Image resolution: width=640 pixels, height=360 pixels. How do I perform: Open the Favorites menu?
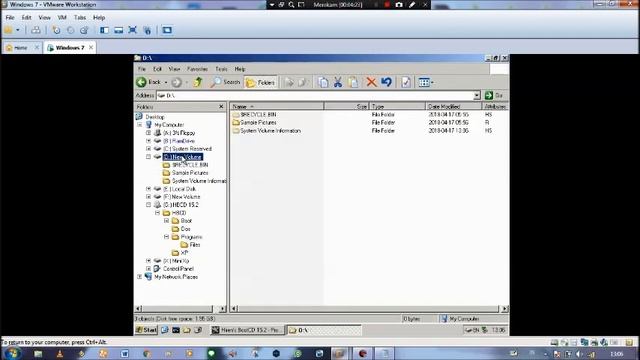click(197, 69)
